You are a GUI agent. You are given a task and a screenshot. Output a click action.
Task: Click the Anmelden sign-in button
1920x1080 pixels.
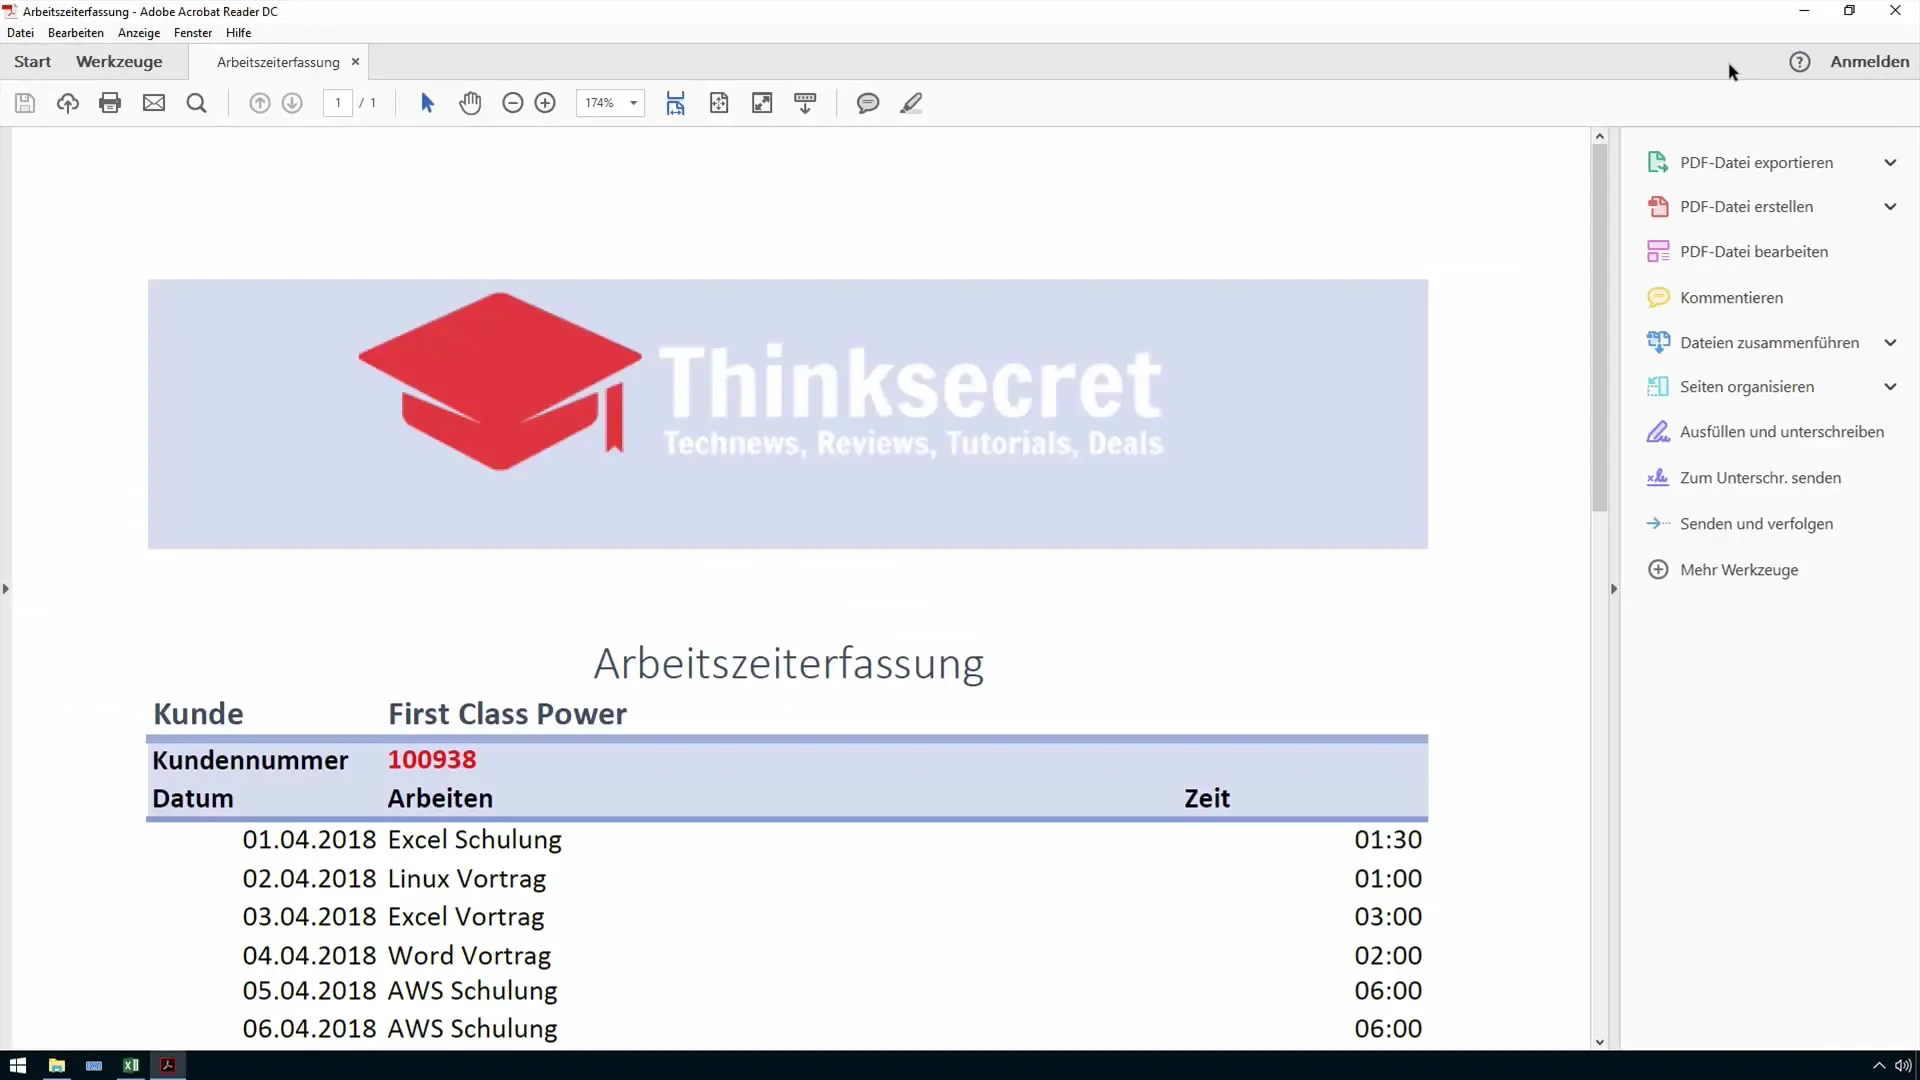[1870, 62]
